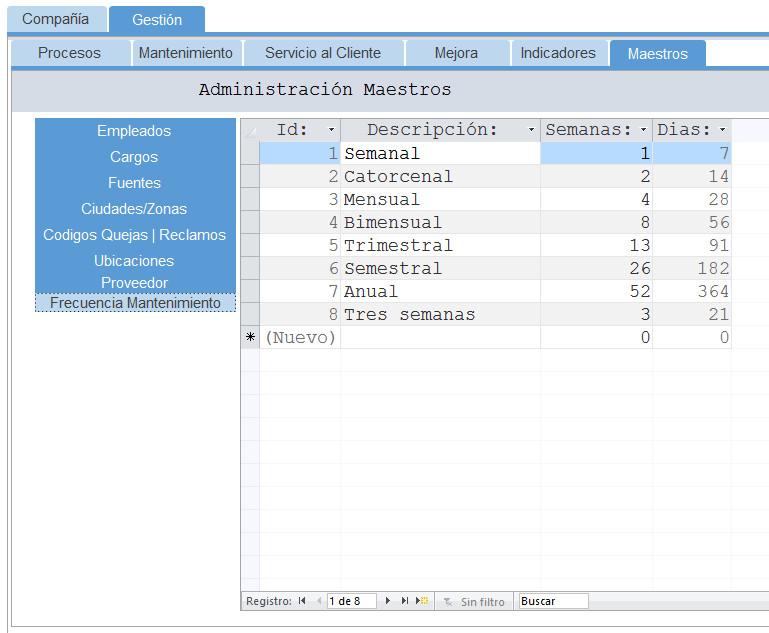Select the Trimestral description cell
The image size is (769, 633).
[440, 246]
